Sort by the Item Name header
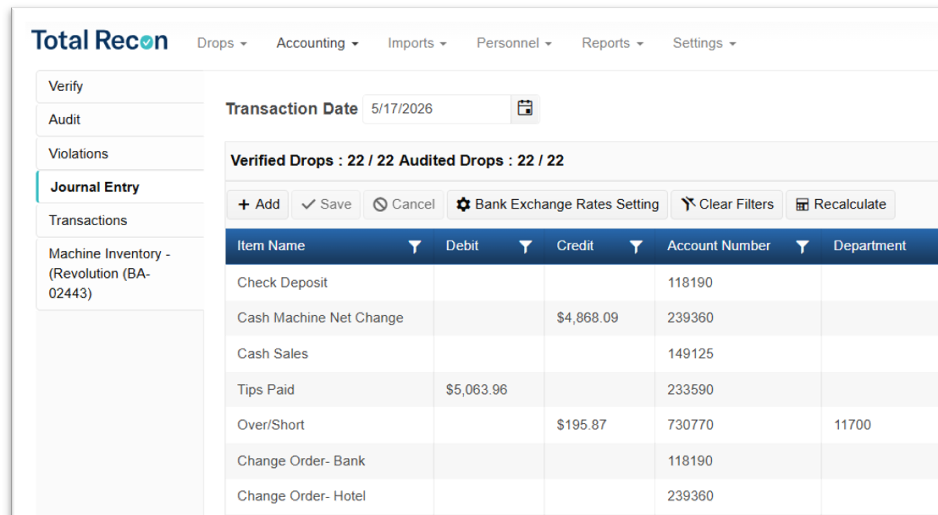This screenshot has width=938, height=515. (x=271, y=246)
